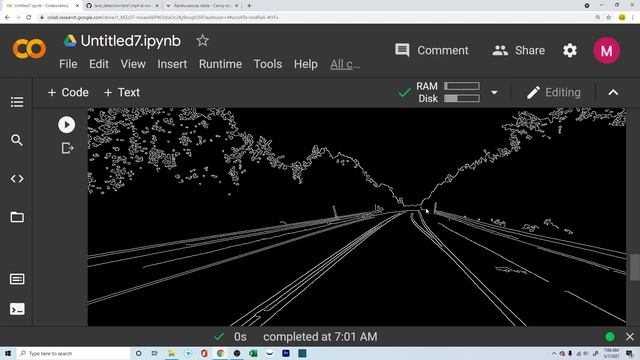Screen dimensions: 640x360
Task: Open find and replace search in sidebar
Action: [x=17, y=140]
